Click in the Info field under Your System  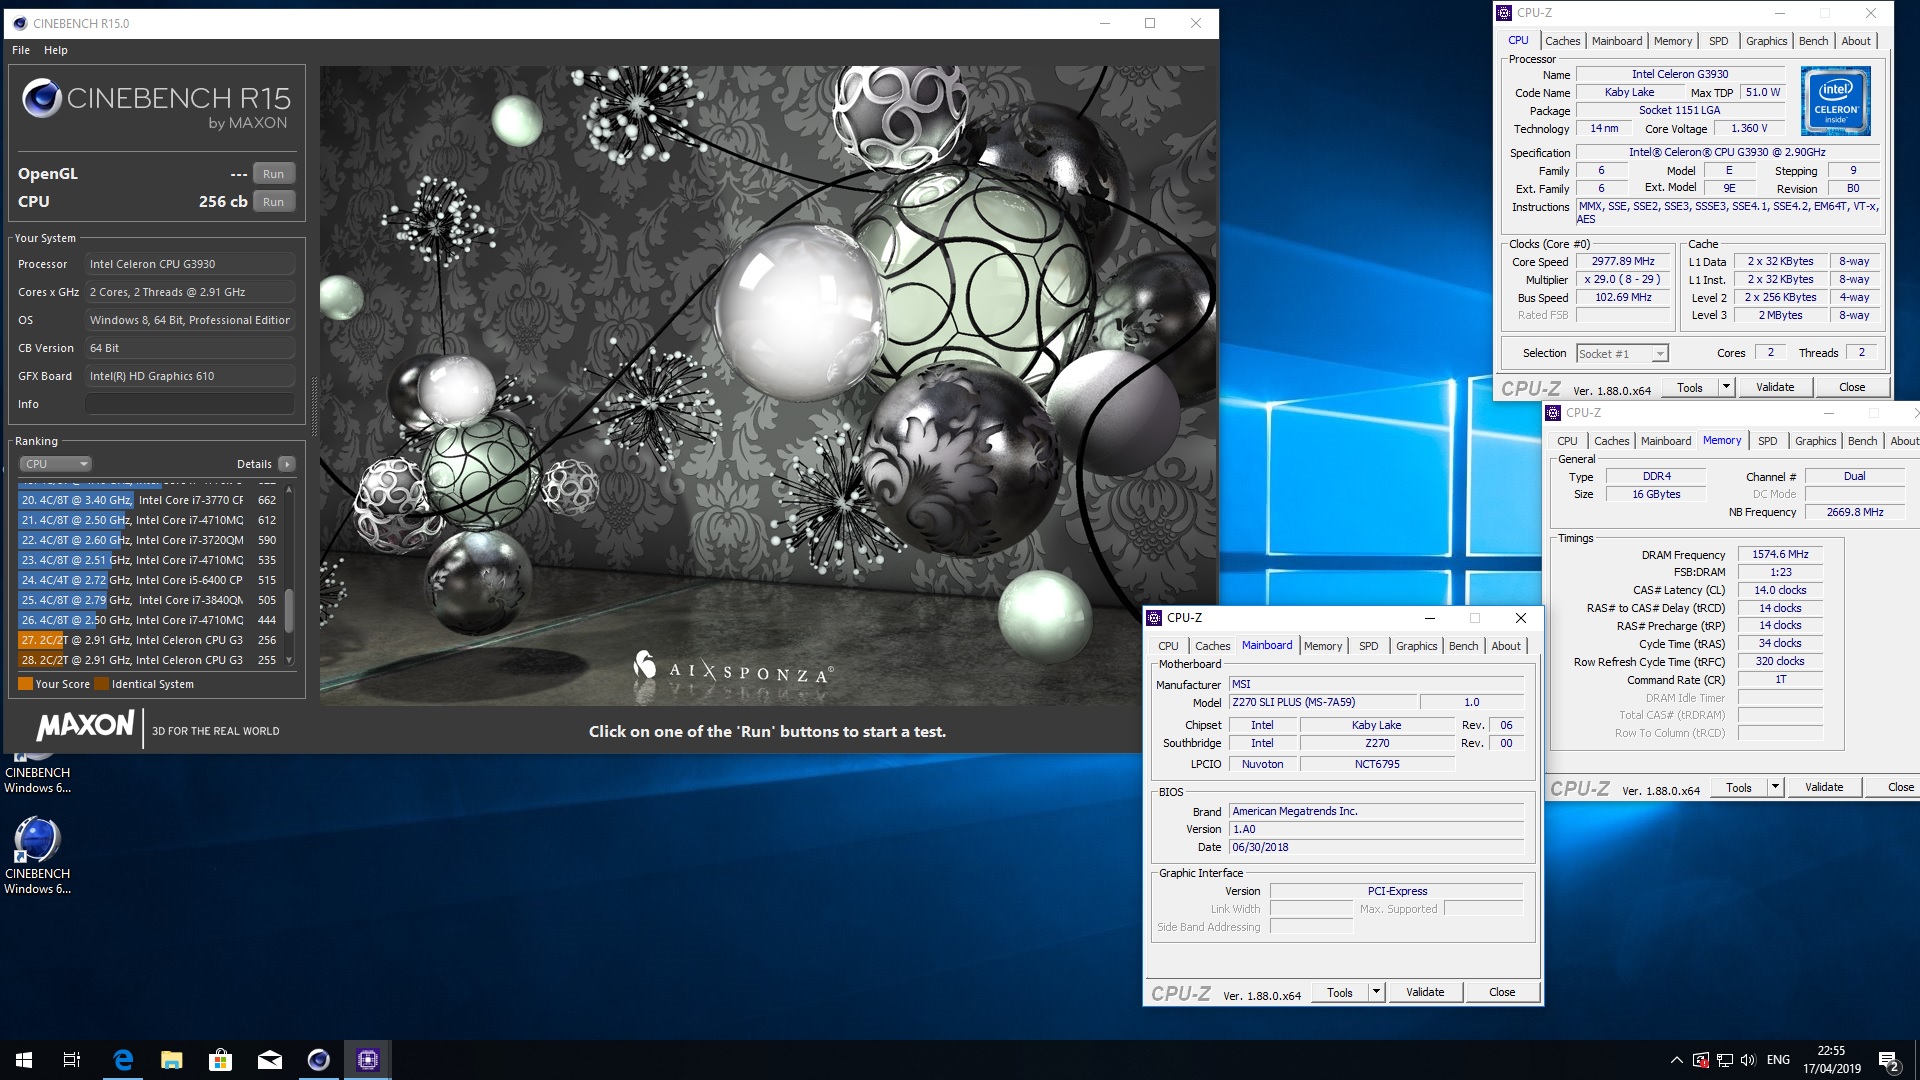[x=189, y=404]
